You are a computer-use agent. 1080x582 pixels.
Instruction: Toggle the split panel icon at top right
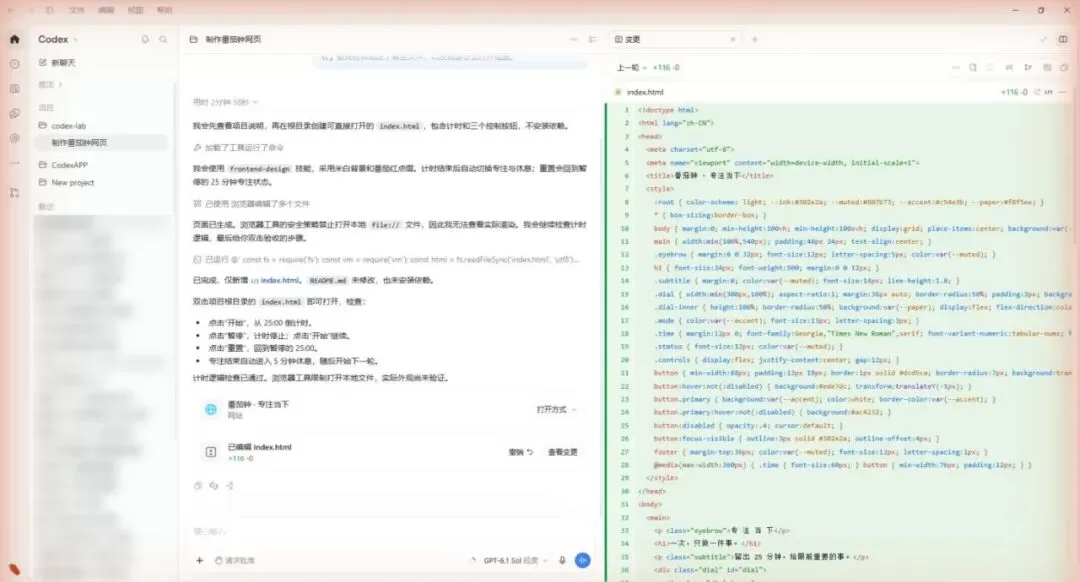pyautogui.click(x=1063, y=39)
